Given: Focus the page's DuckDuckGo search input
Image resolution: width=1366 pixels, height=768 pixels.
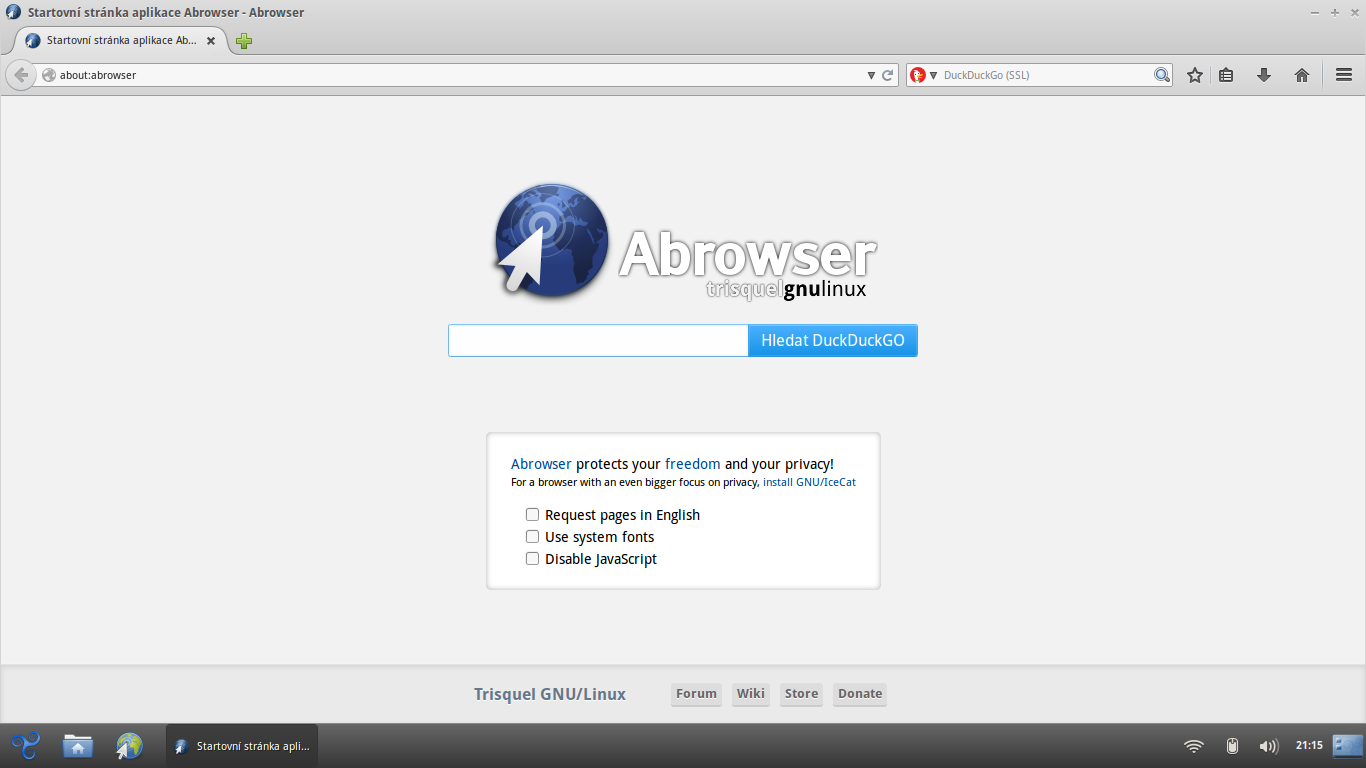Looking at the screenshot, I should coord(598,340).
